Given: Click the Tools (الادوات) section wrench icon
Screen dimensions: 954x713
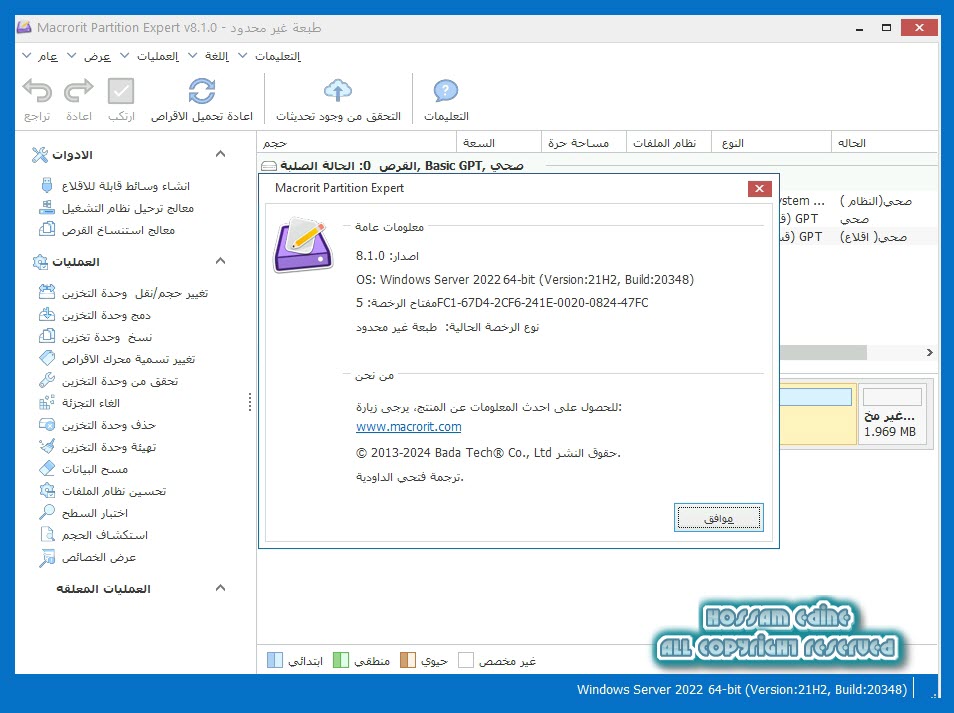Looking at the screenshot, I should (40, 155).
